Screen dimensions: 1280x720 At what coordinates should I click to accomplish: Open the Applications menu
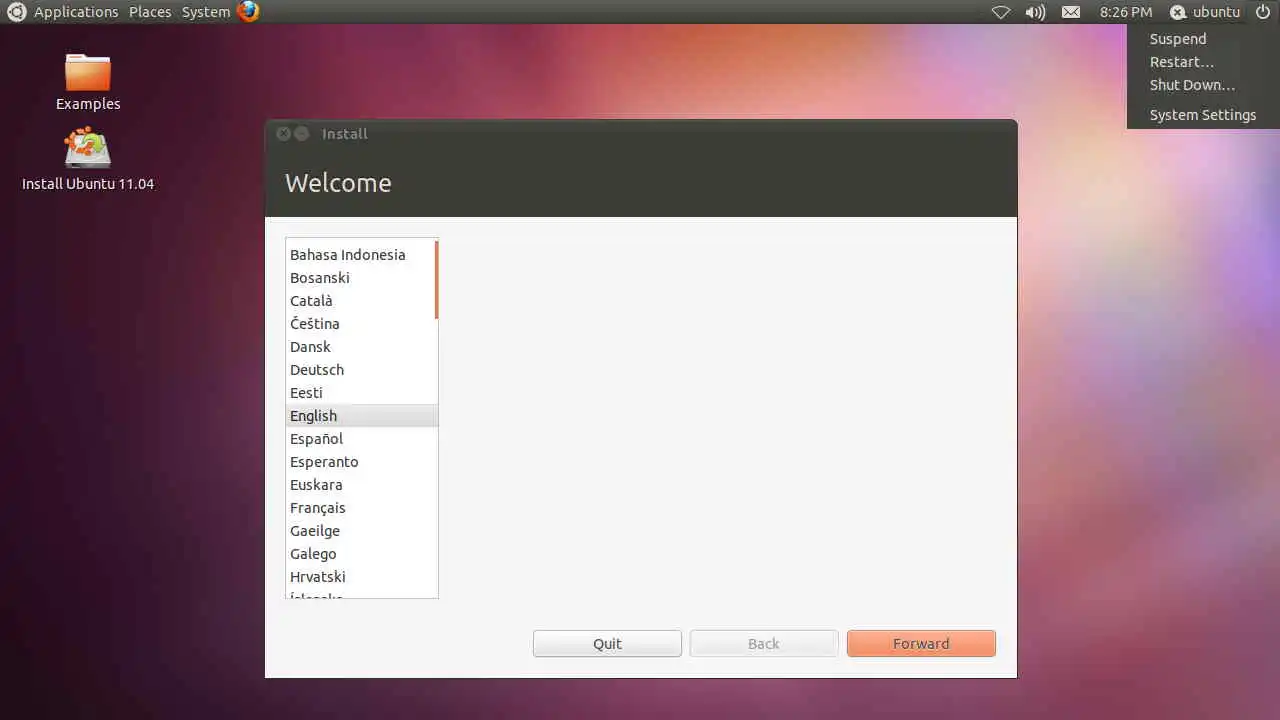pyautogui.click(x=76, y=12)
